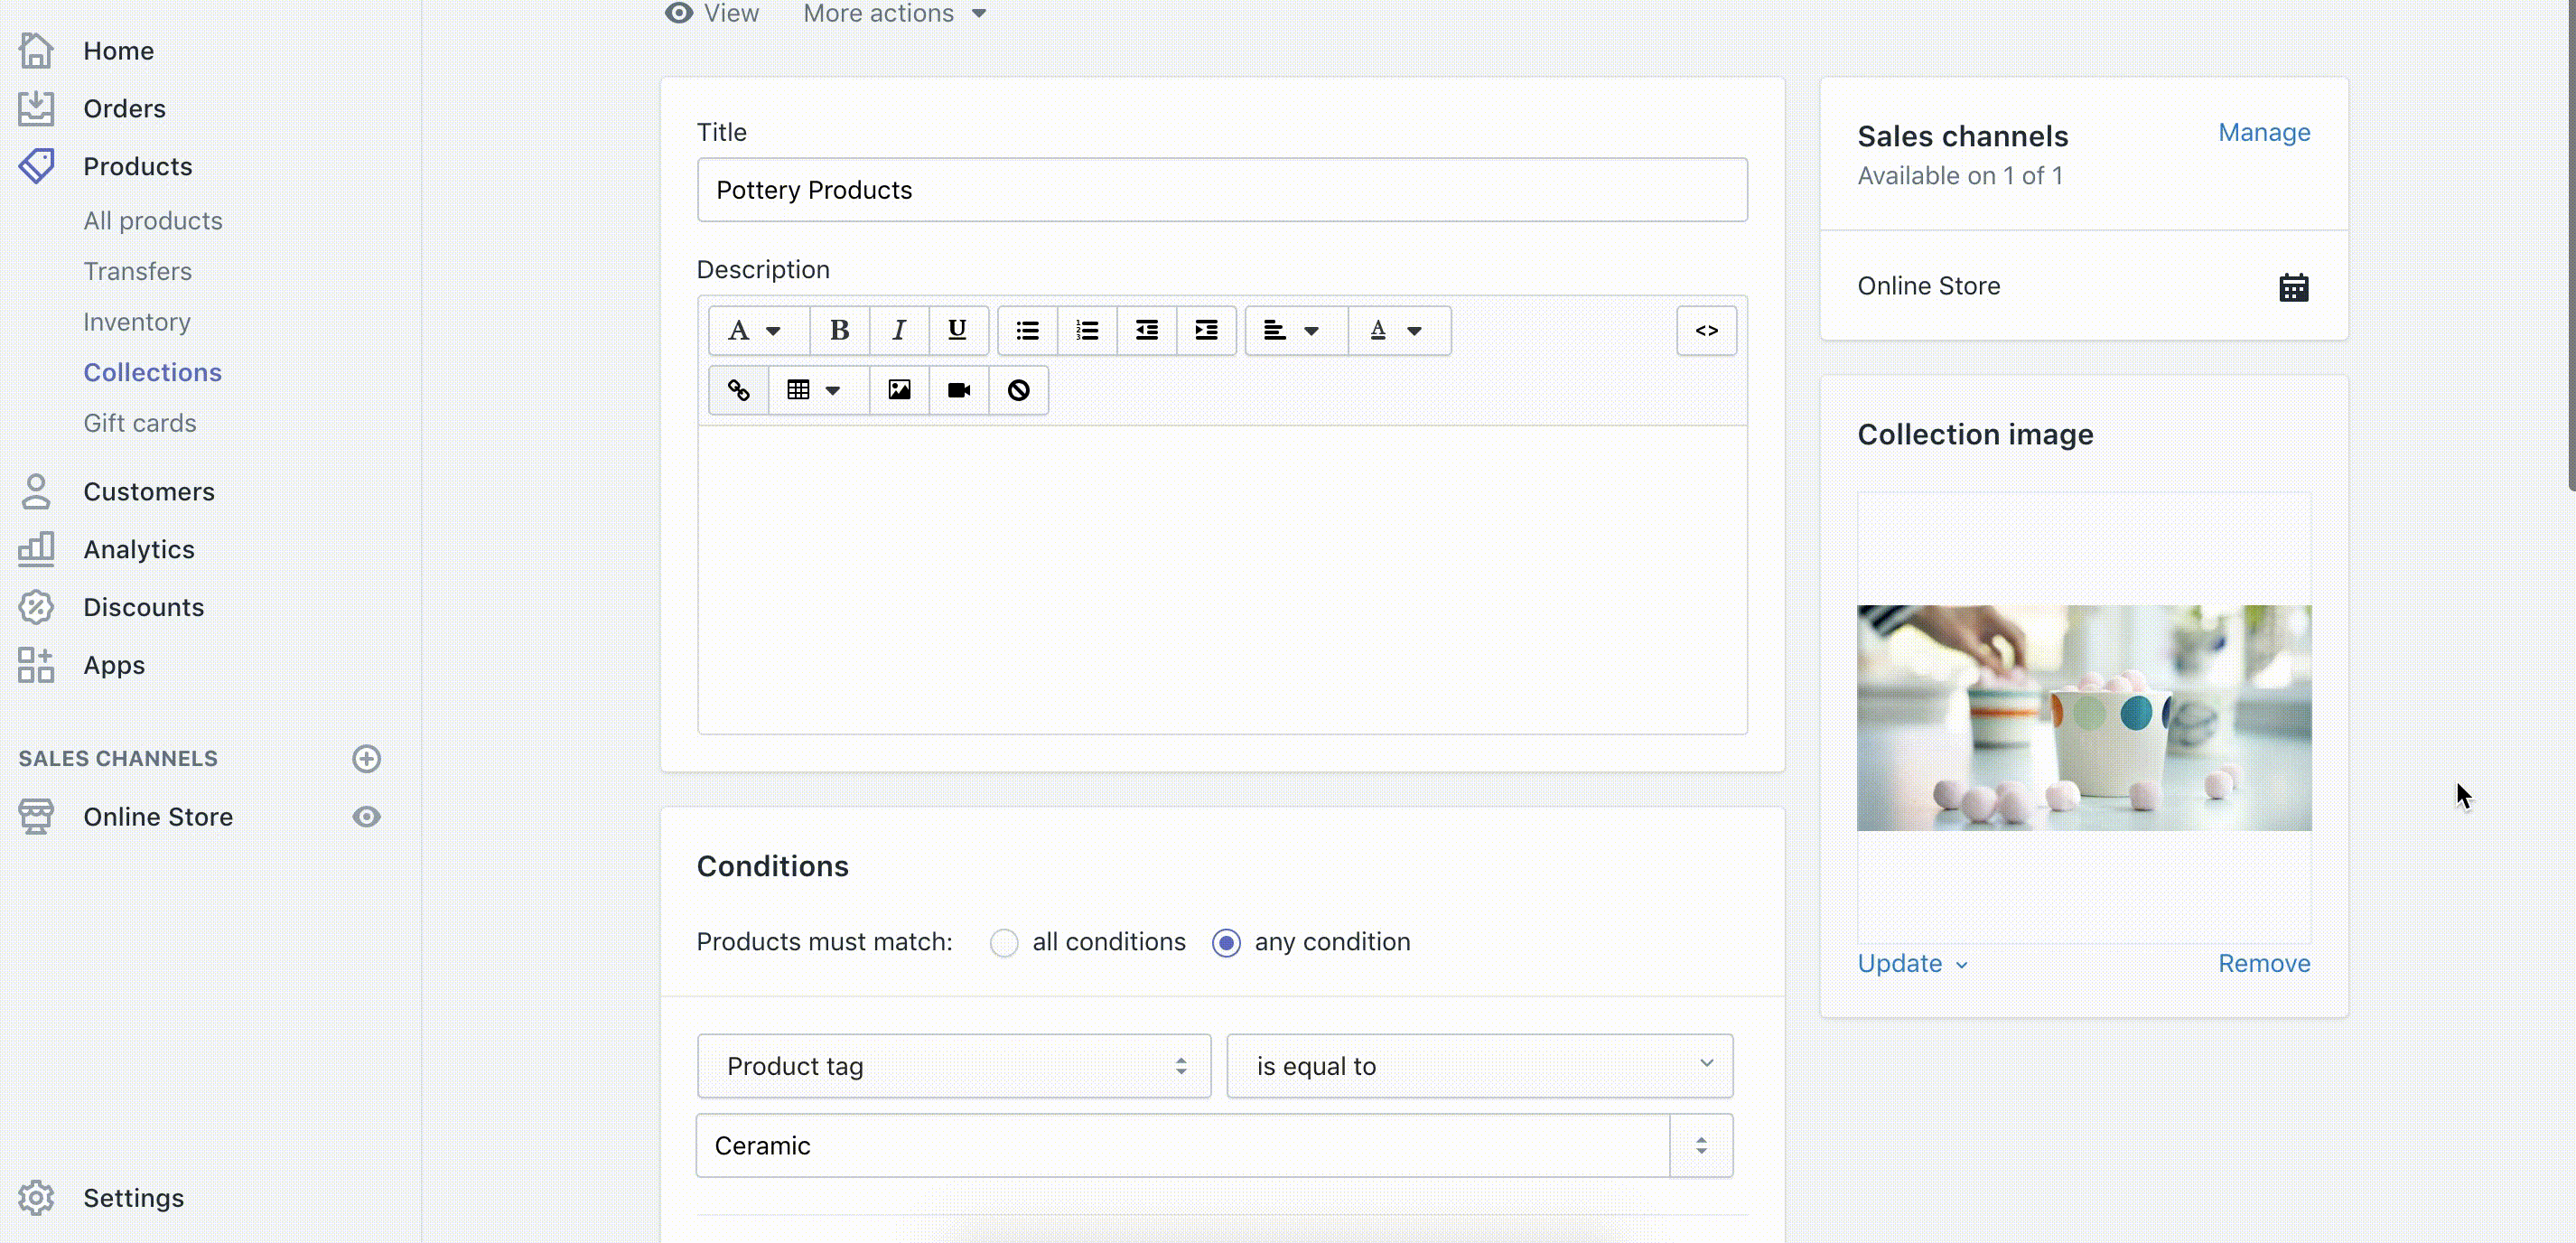
Task: Open Products in the sidebar
Action: (137, 166)
